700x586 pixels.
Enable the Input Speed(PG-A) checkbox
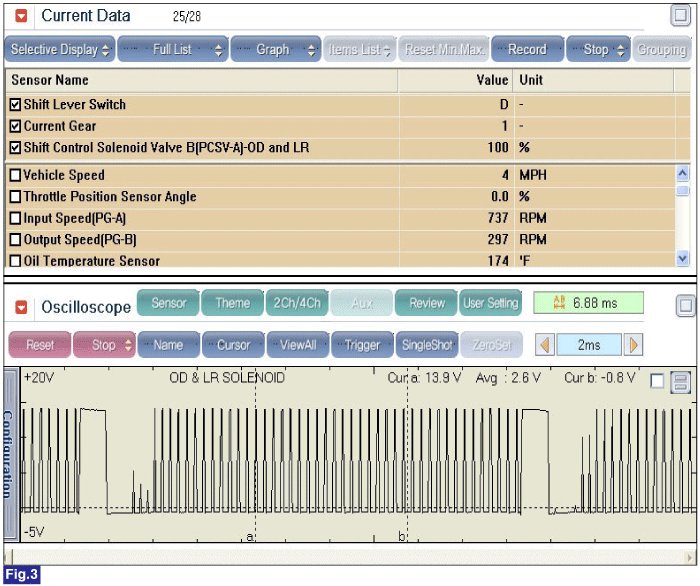[15, 218]
